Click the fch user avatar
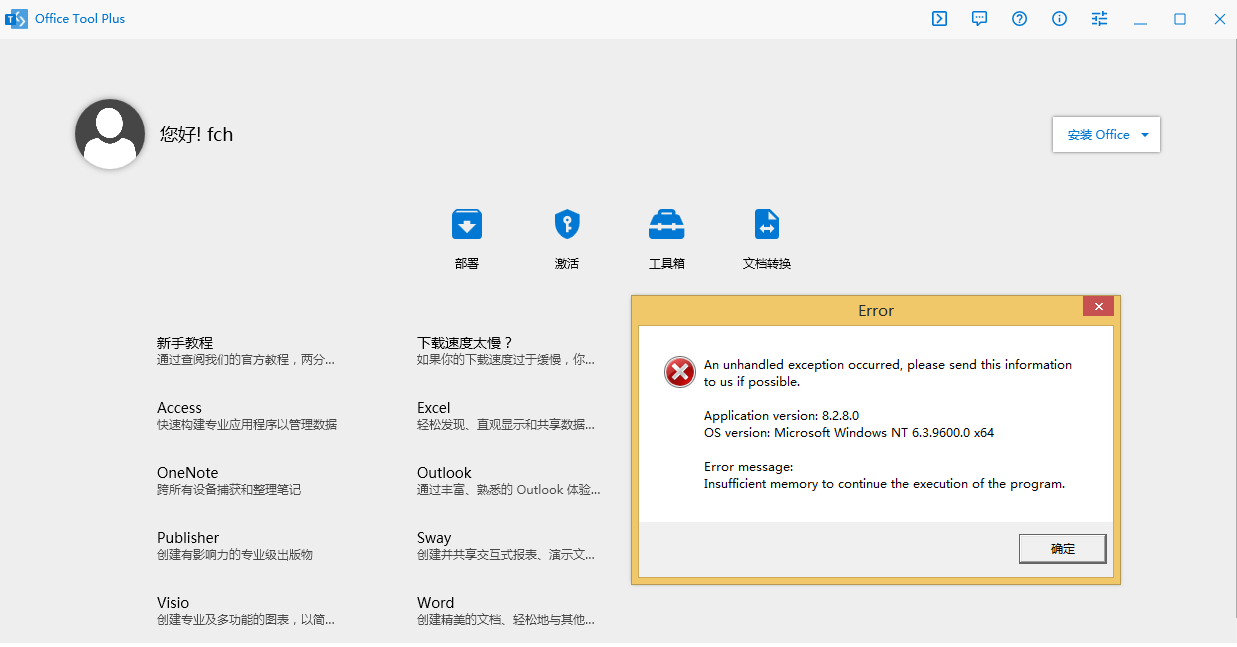1237x647 pixels. (109, 133)
